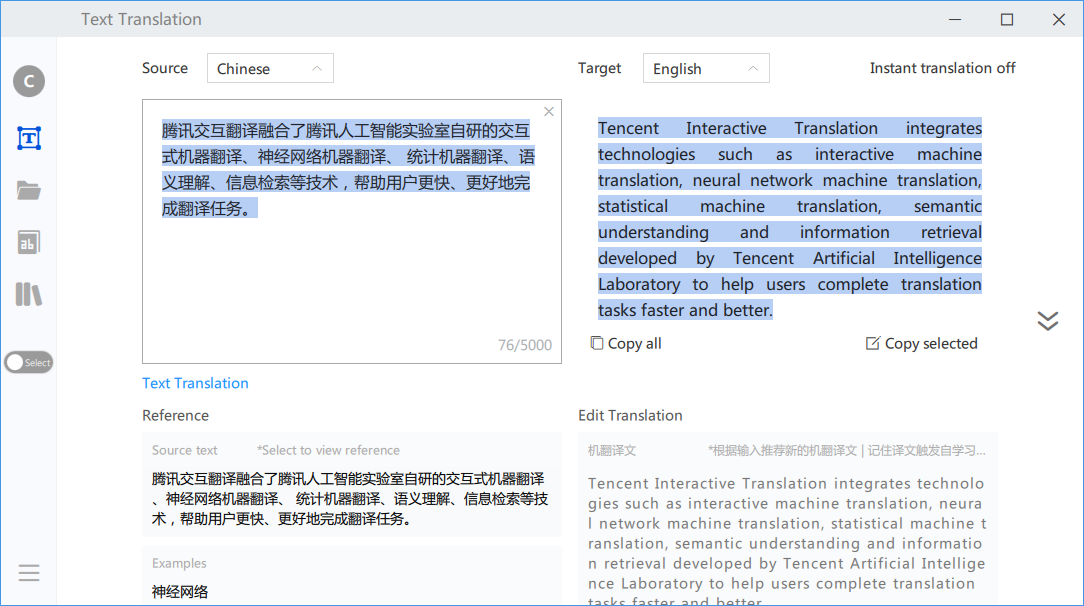Image resolution: width=1084 pixels, height=606 pixels.
Task: Click the '*Select to view reference' hint
Action: tap(328, 451)
